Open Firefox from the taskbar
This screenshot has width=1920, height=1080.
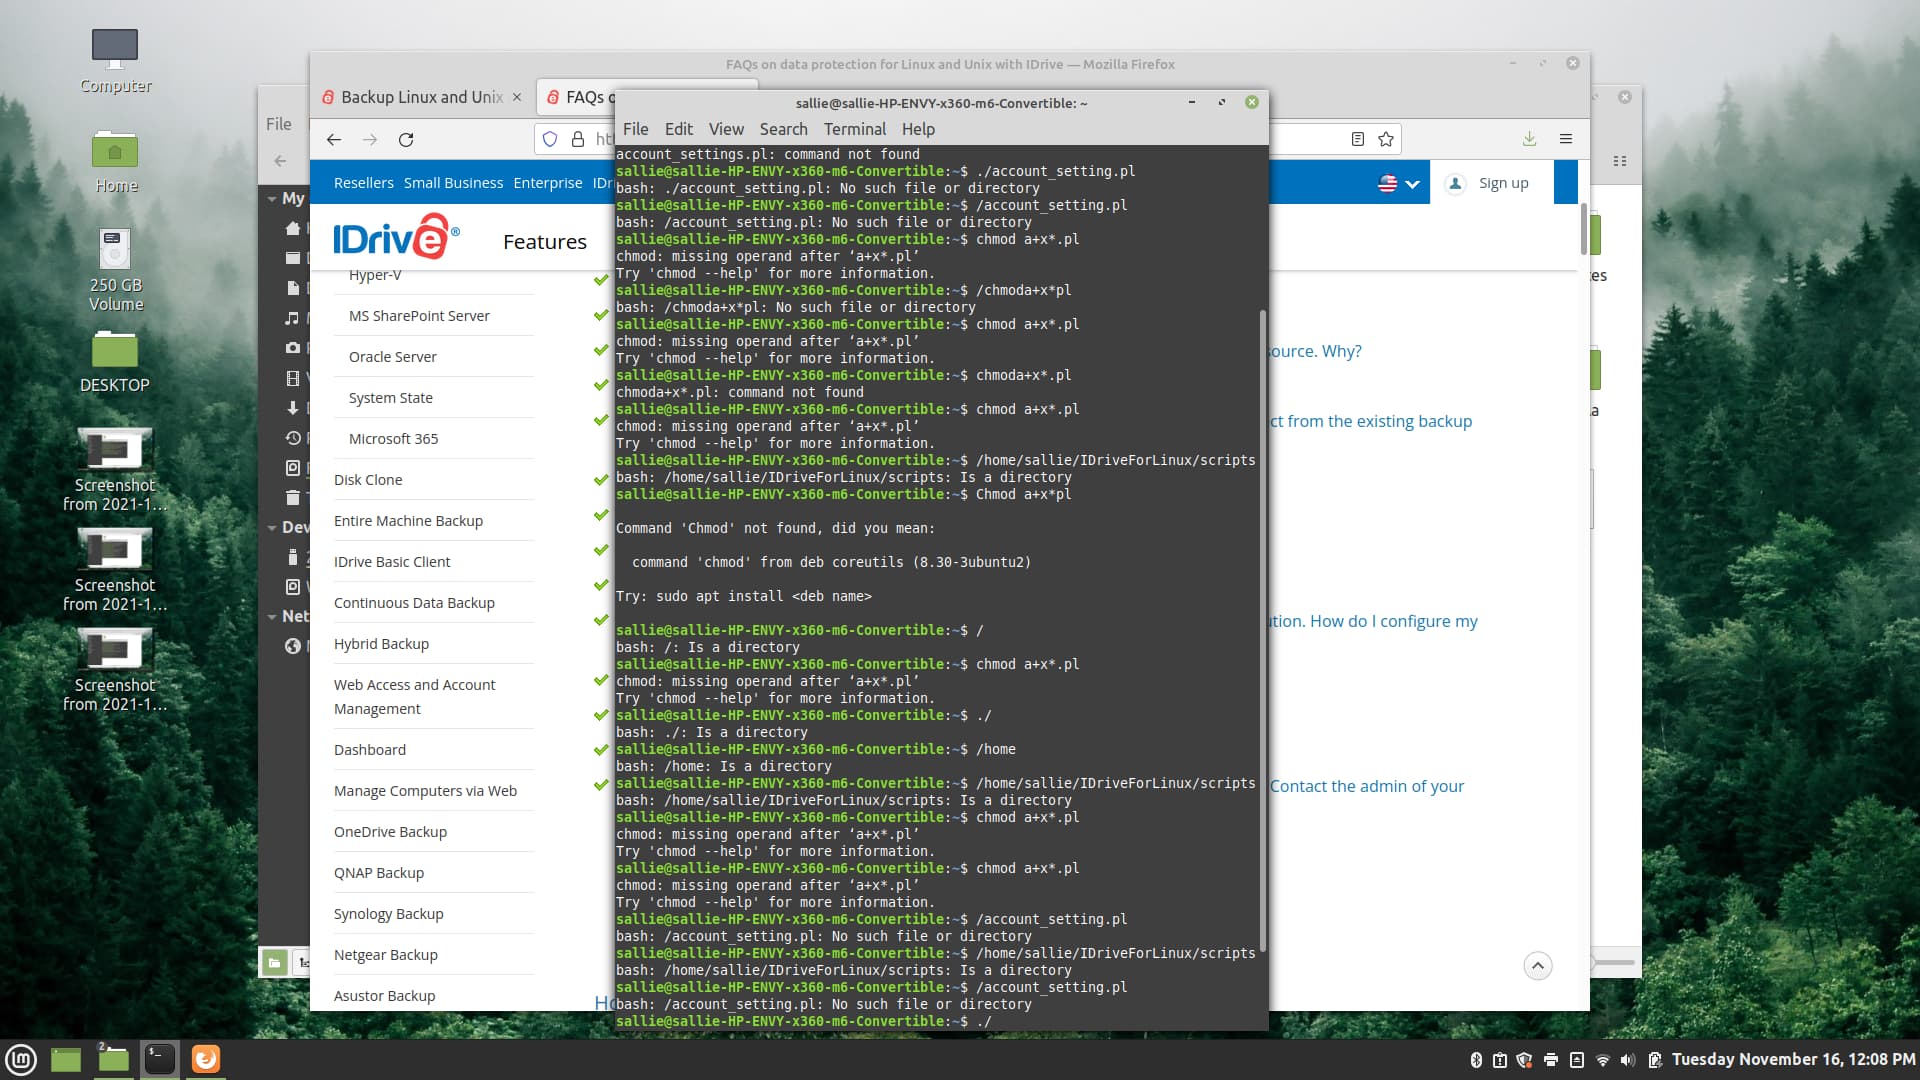pyautogui.click(x=205, y=1059)
